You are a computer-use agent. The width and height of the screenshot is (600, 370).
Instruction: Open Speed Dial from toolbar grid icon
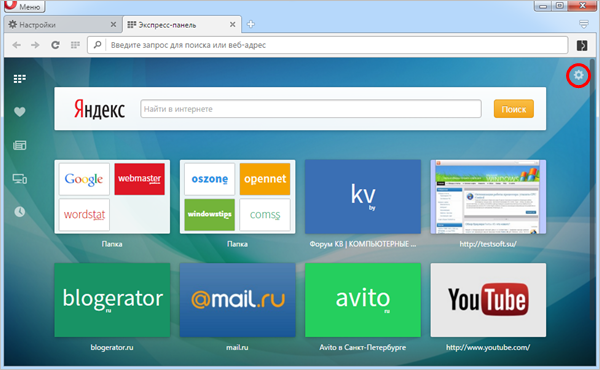75,45
